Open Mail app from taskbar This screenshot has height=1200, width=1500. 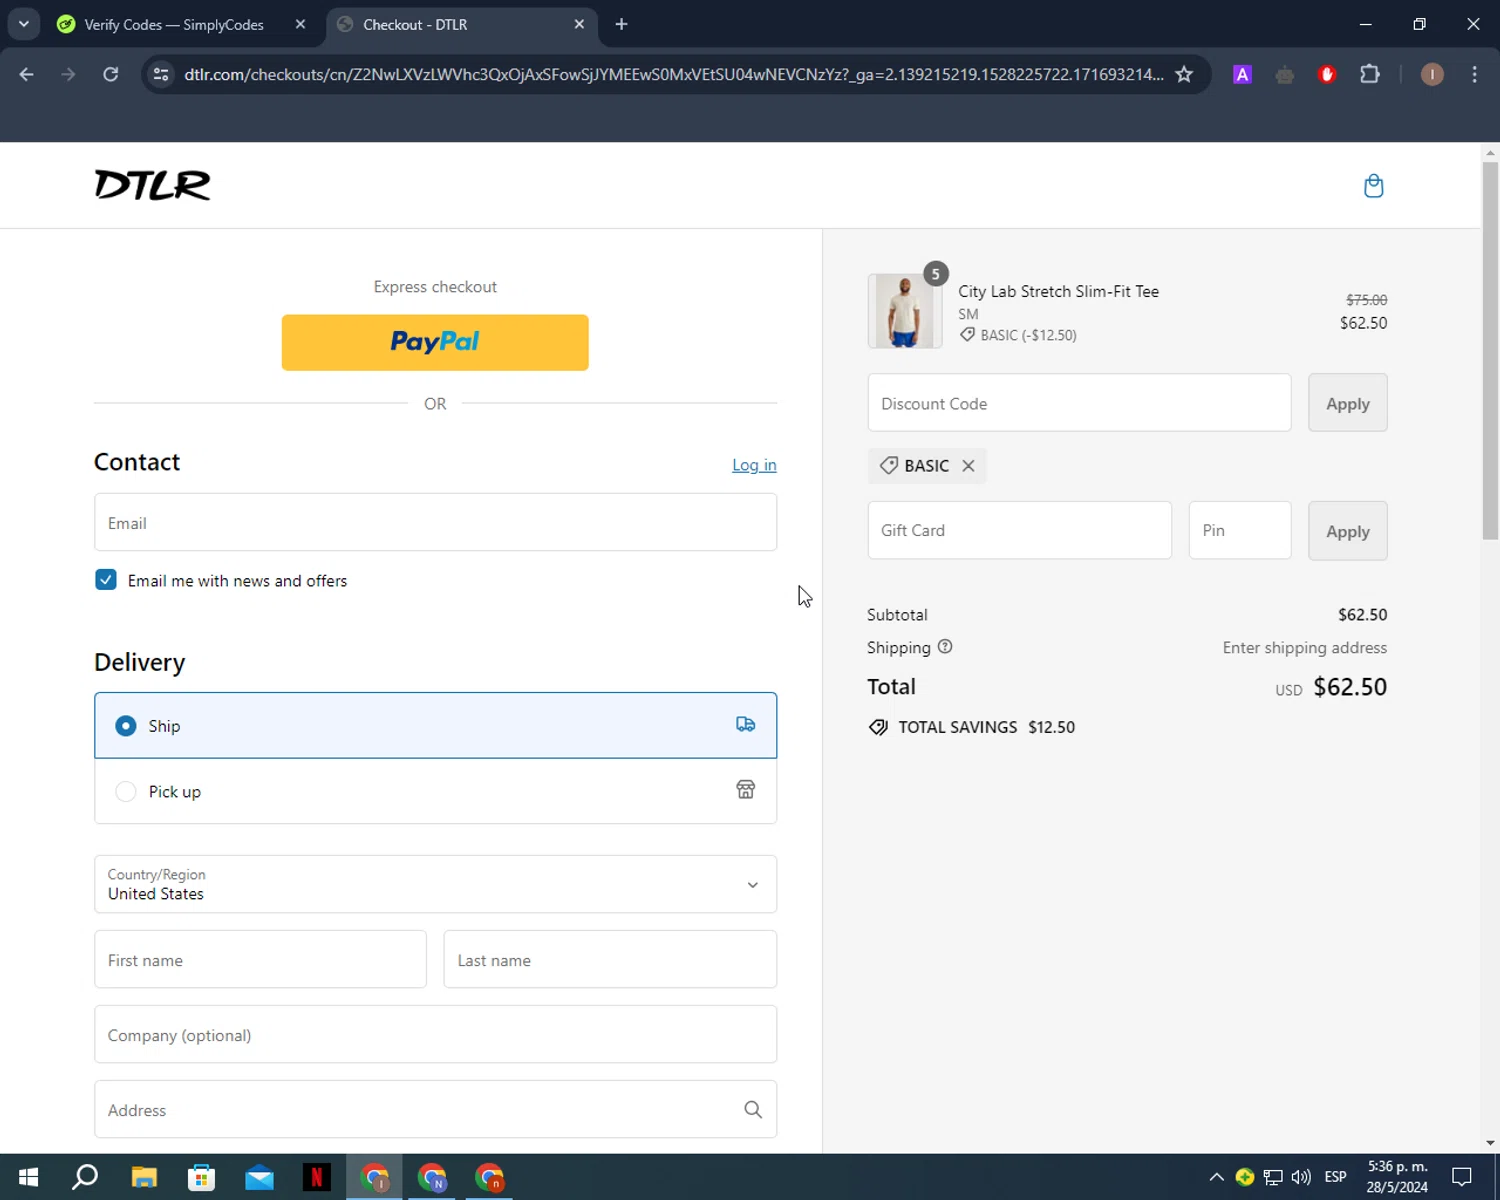(x=259, y=1177)
